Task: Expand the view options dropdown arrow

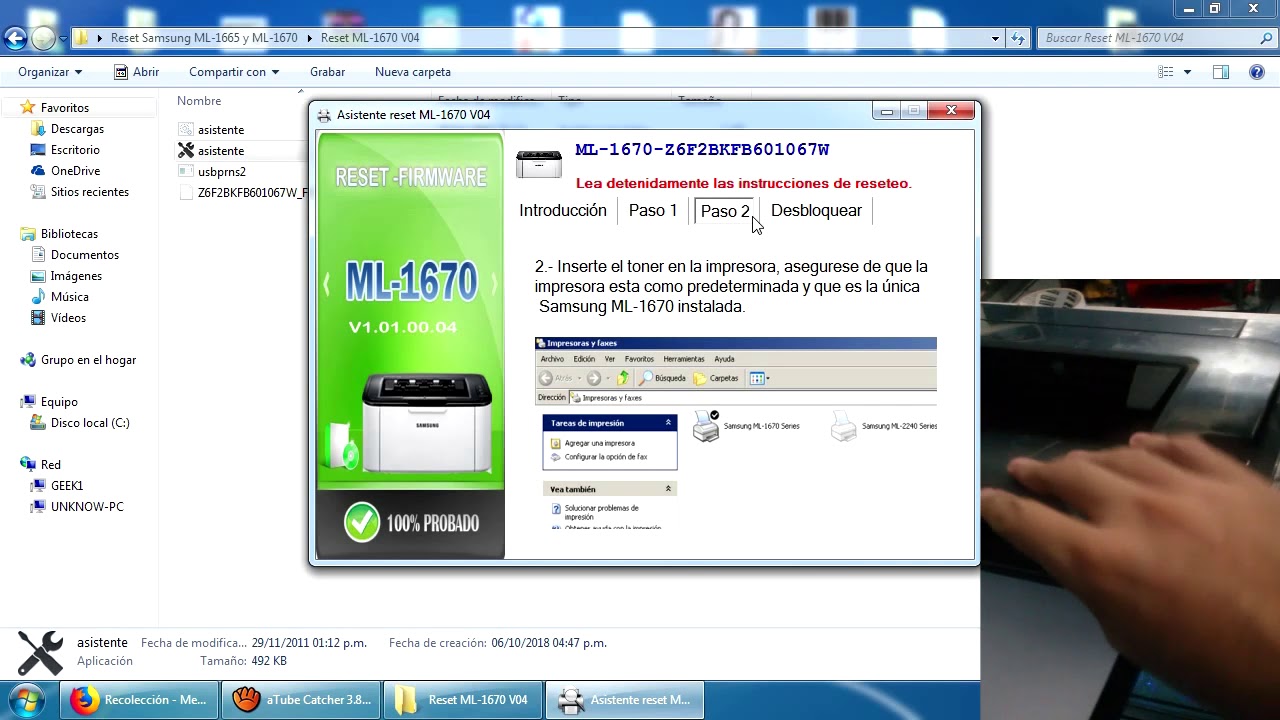Action: point(1187,72)
